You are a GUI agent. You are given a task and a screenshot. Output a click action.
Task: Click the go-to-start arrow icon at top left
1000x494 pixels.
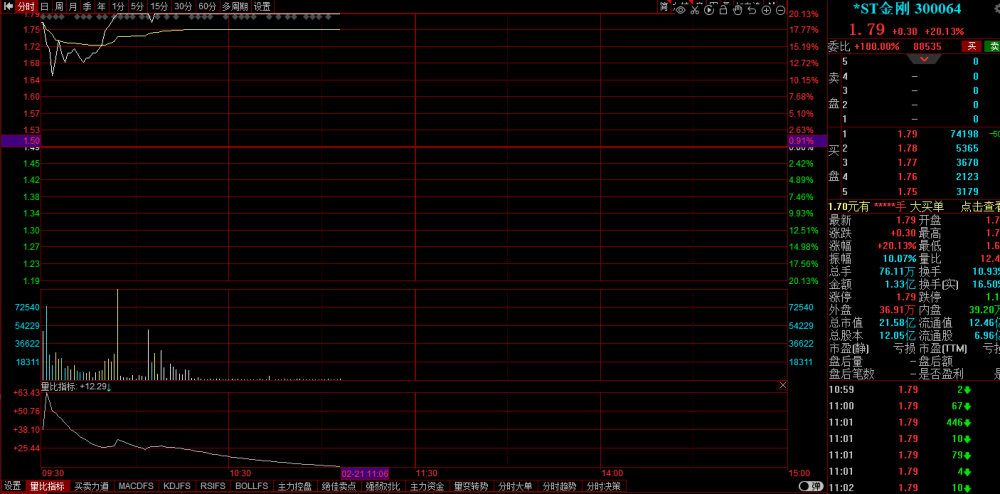point(8,6)
